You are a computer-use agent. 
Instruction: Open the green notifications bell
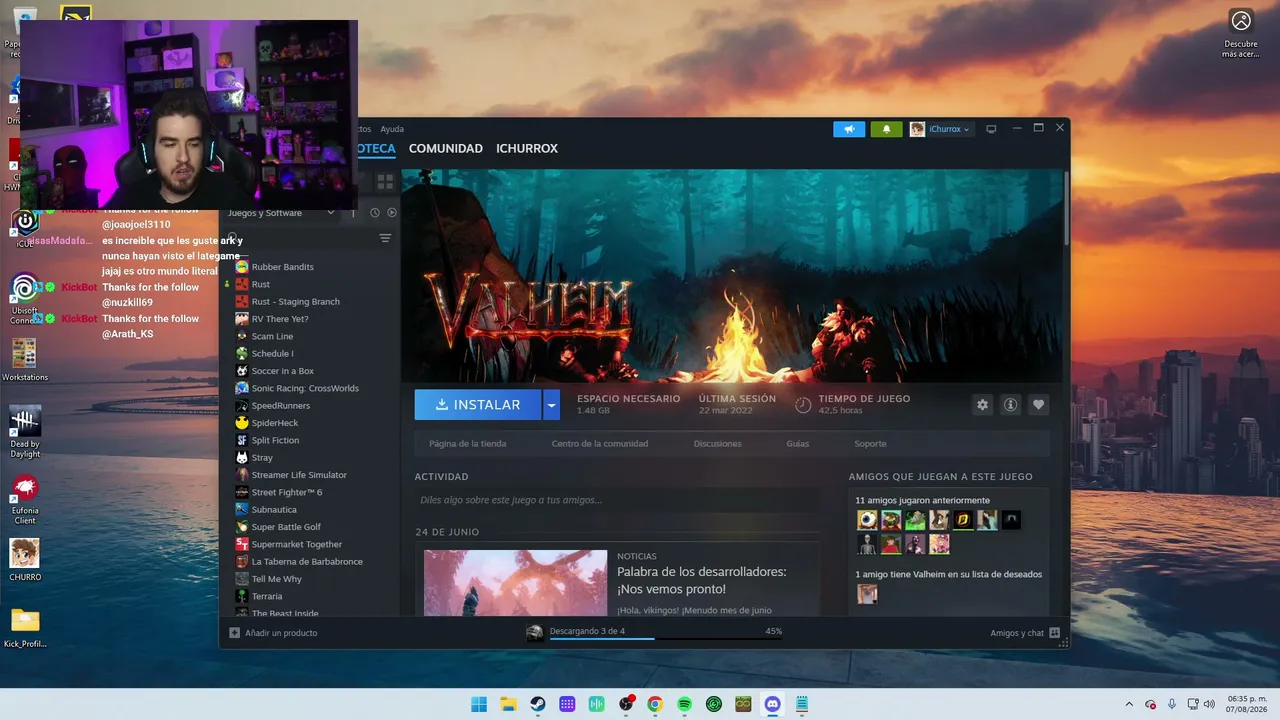tap(886, 129)
